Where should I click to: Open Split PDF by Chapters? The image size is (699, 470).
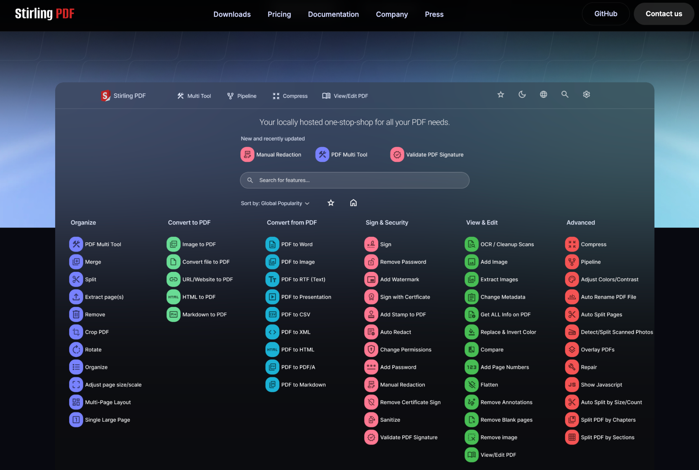coord(600,420)
